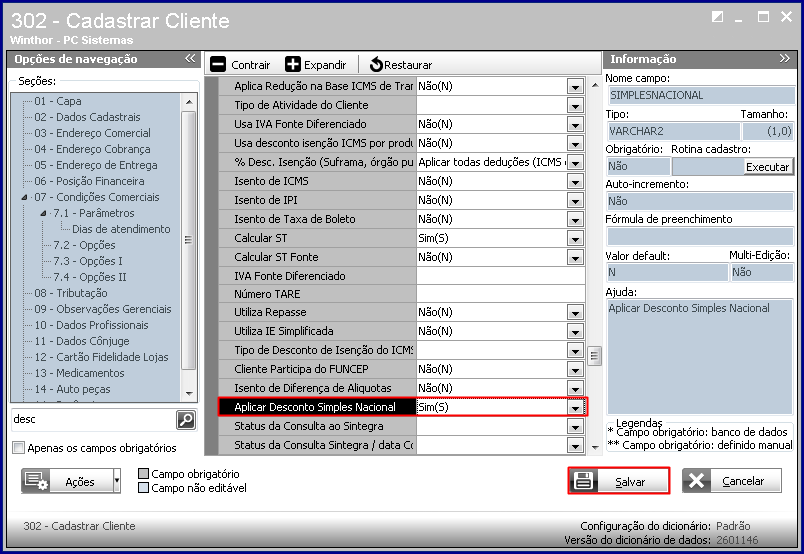Click the X icon on Cancelar
The image size is (804, 554).
coord(696,481)
